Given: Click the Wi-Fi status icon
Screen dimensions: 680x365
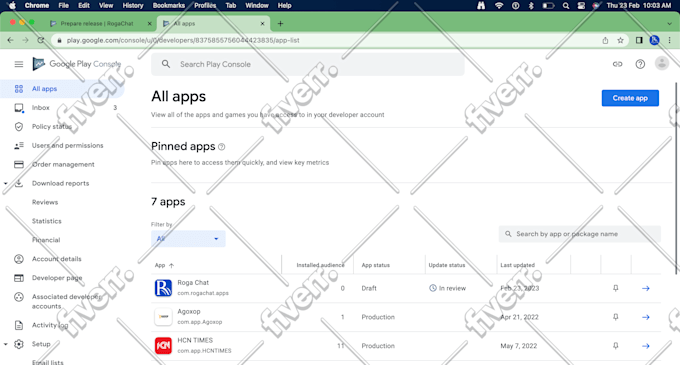Looking at the screenshot, I should pyautogui.click(x=499, y=6).
